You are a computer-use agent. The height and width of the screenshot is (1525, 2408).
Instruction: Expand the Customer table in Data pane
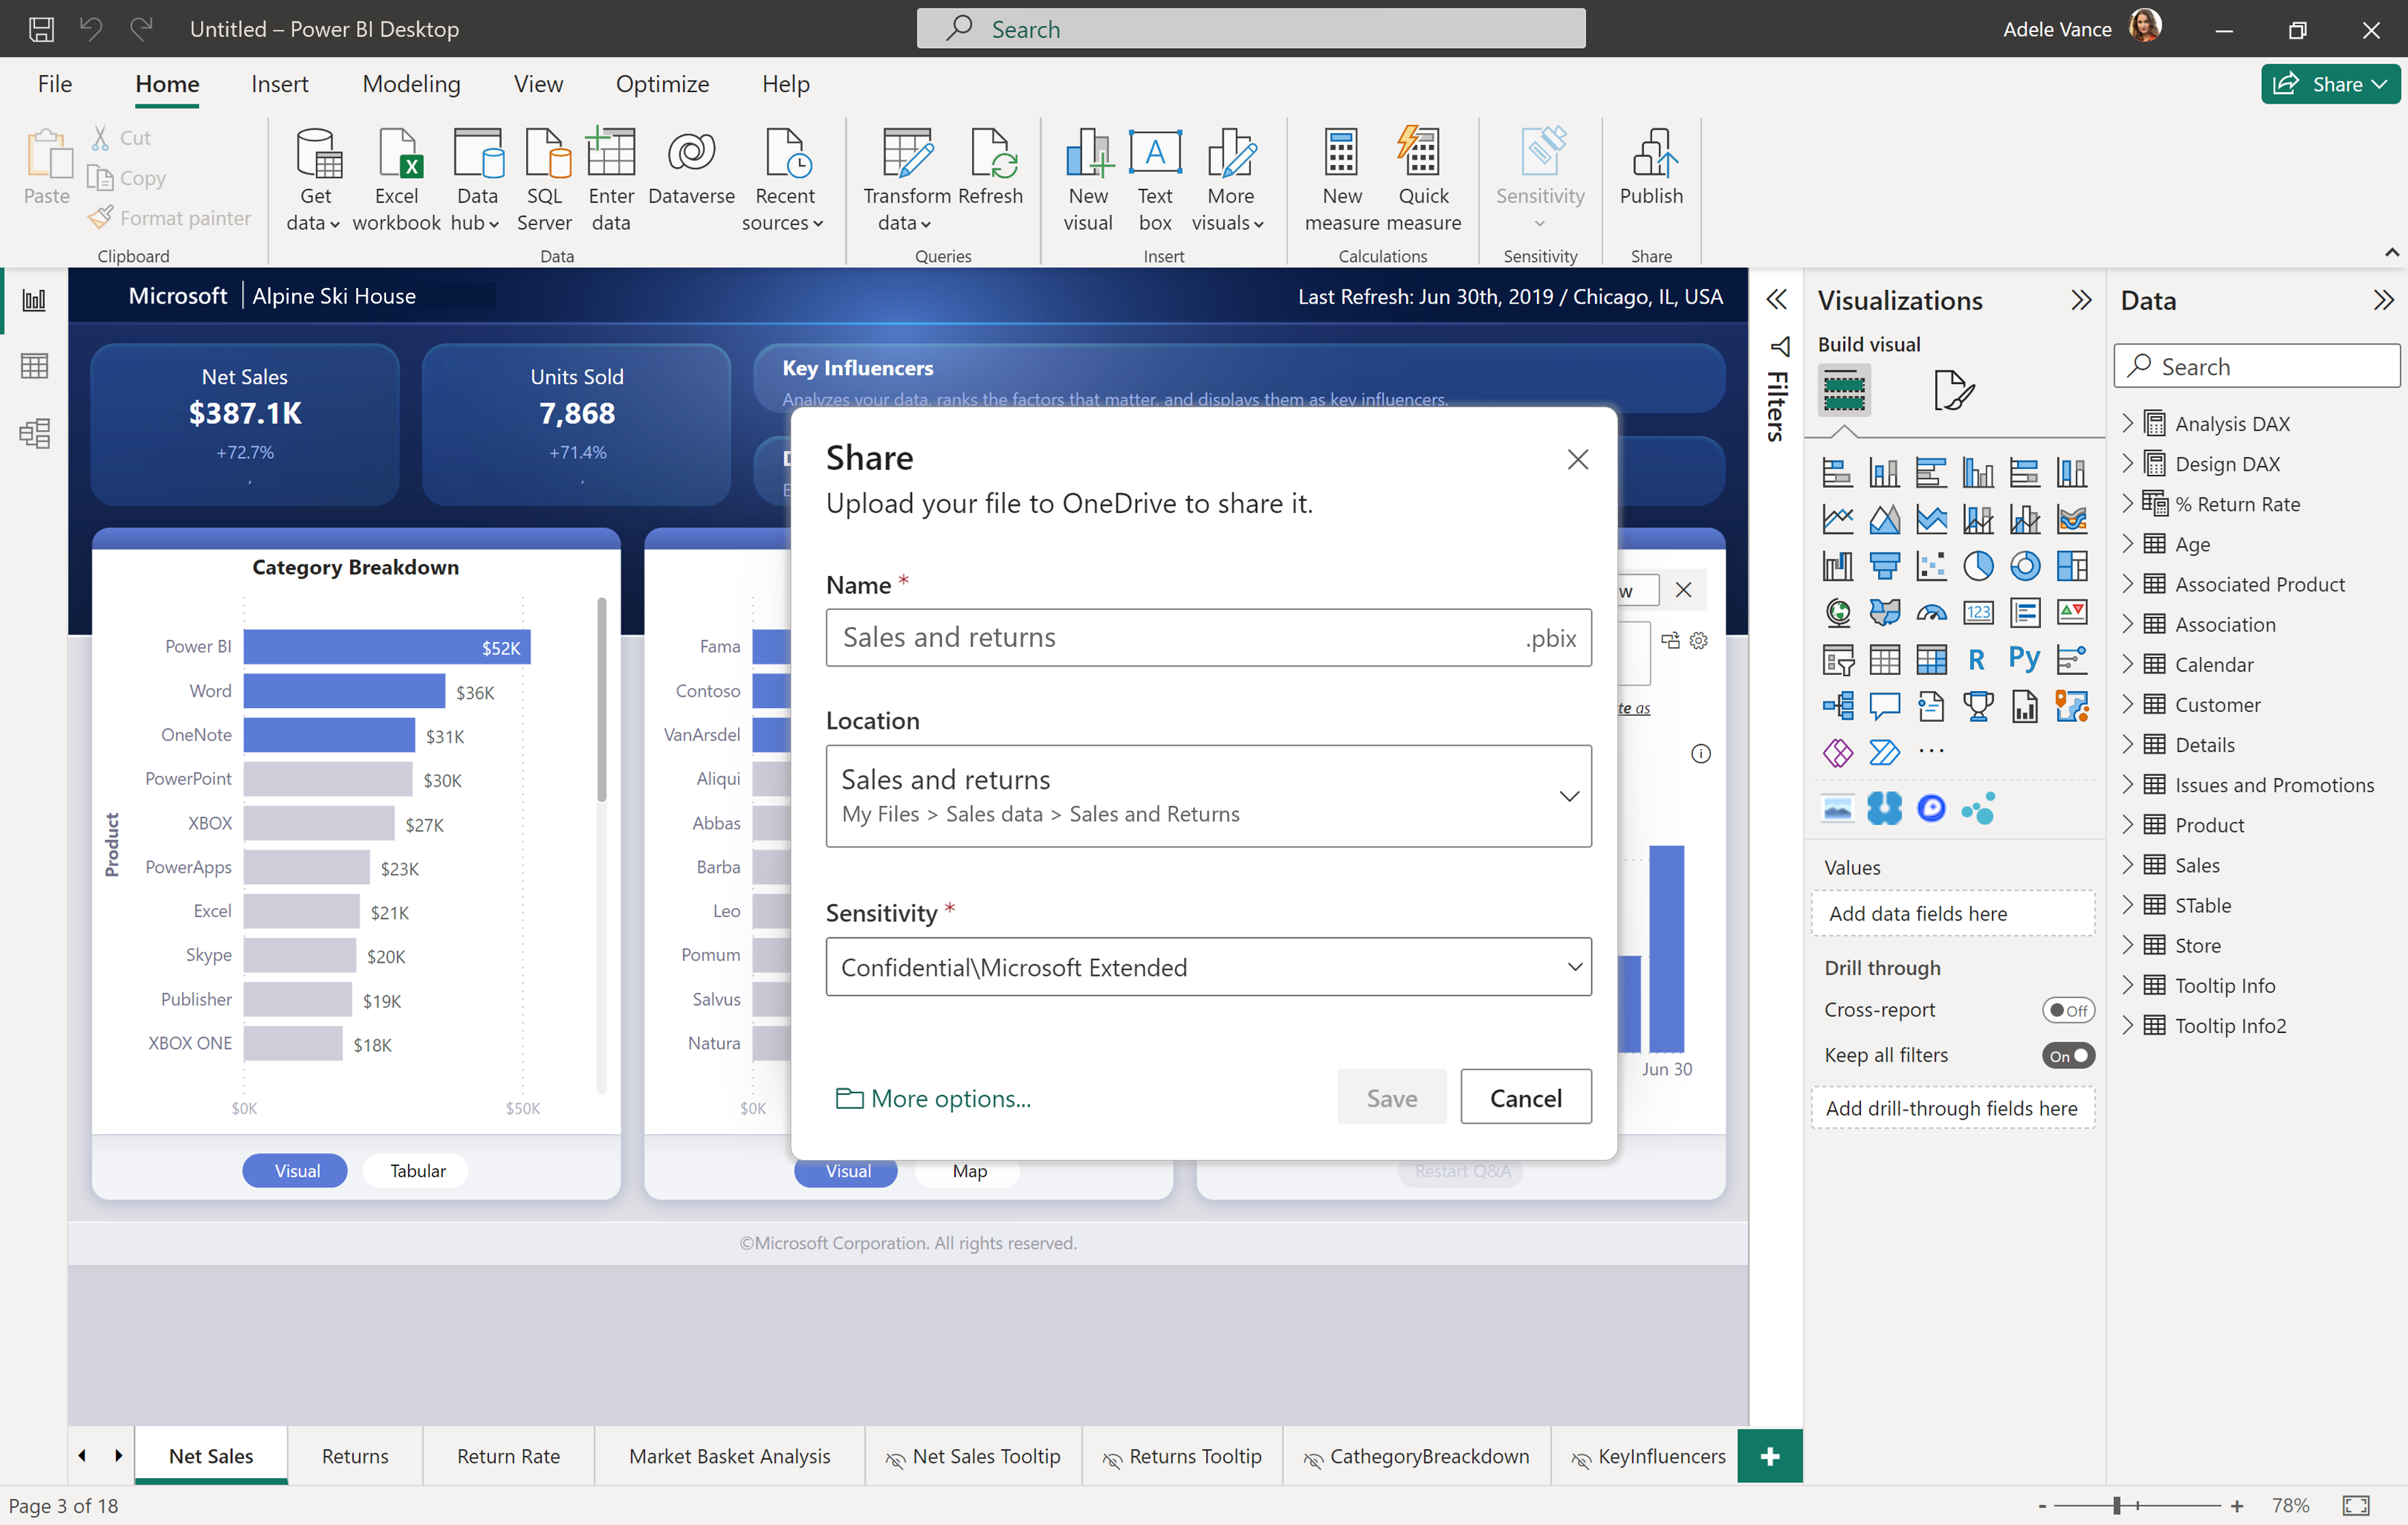pos(2127,705)
